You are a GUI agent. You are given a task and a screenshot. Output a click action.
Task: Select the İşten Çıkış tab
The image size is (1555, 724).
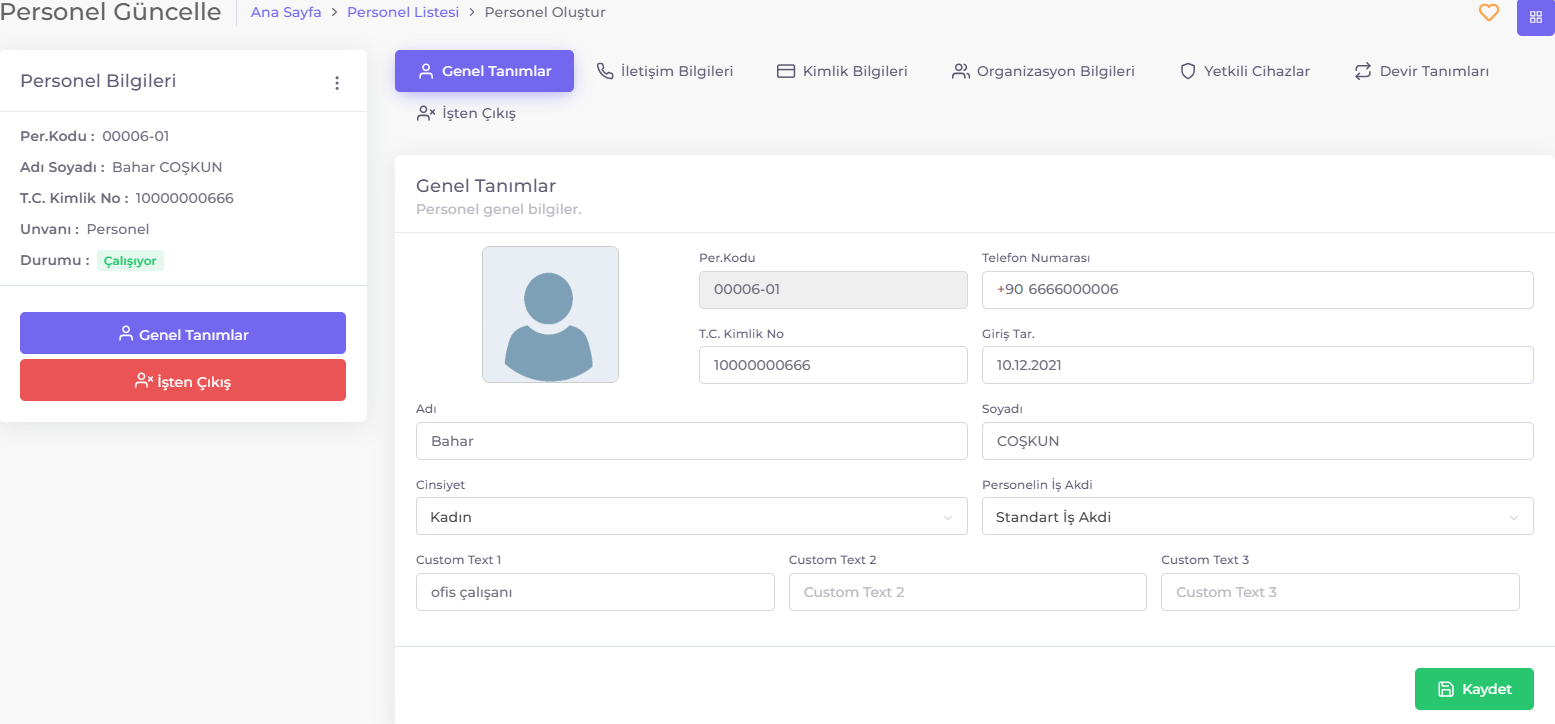(x=466, y=113)
